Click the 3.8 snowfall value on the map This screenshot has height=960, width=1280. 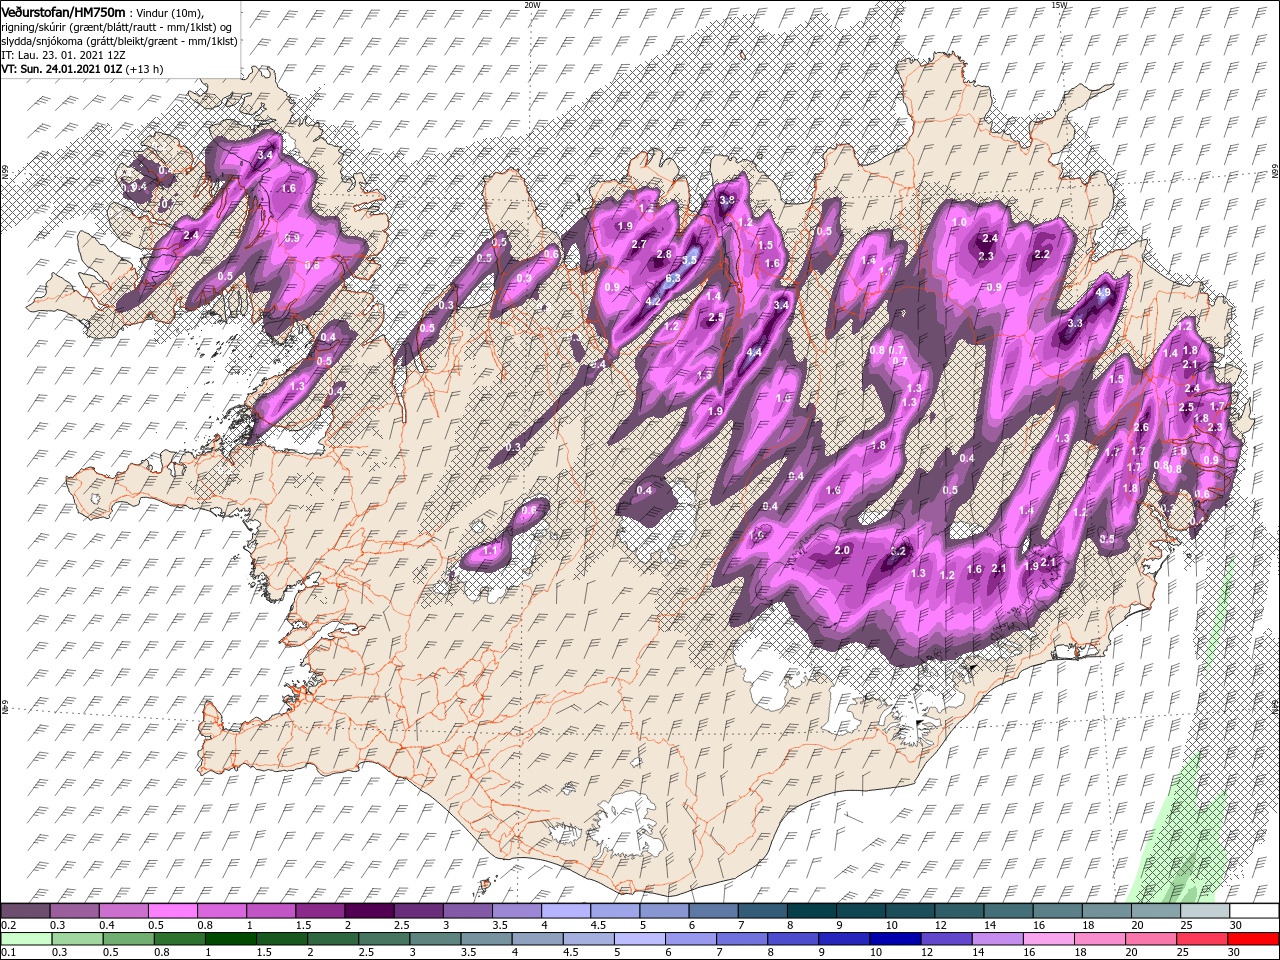coord(727,200)
